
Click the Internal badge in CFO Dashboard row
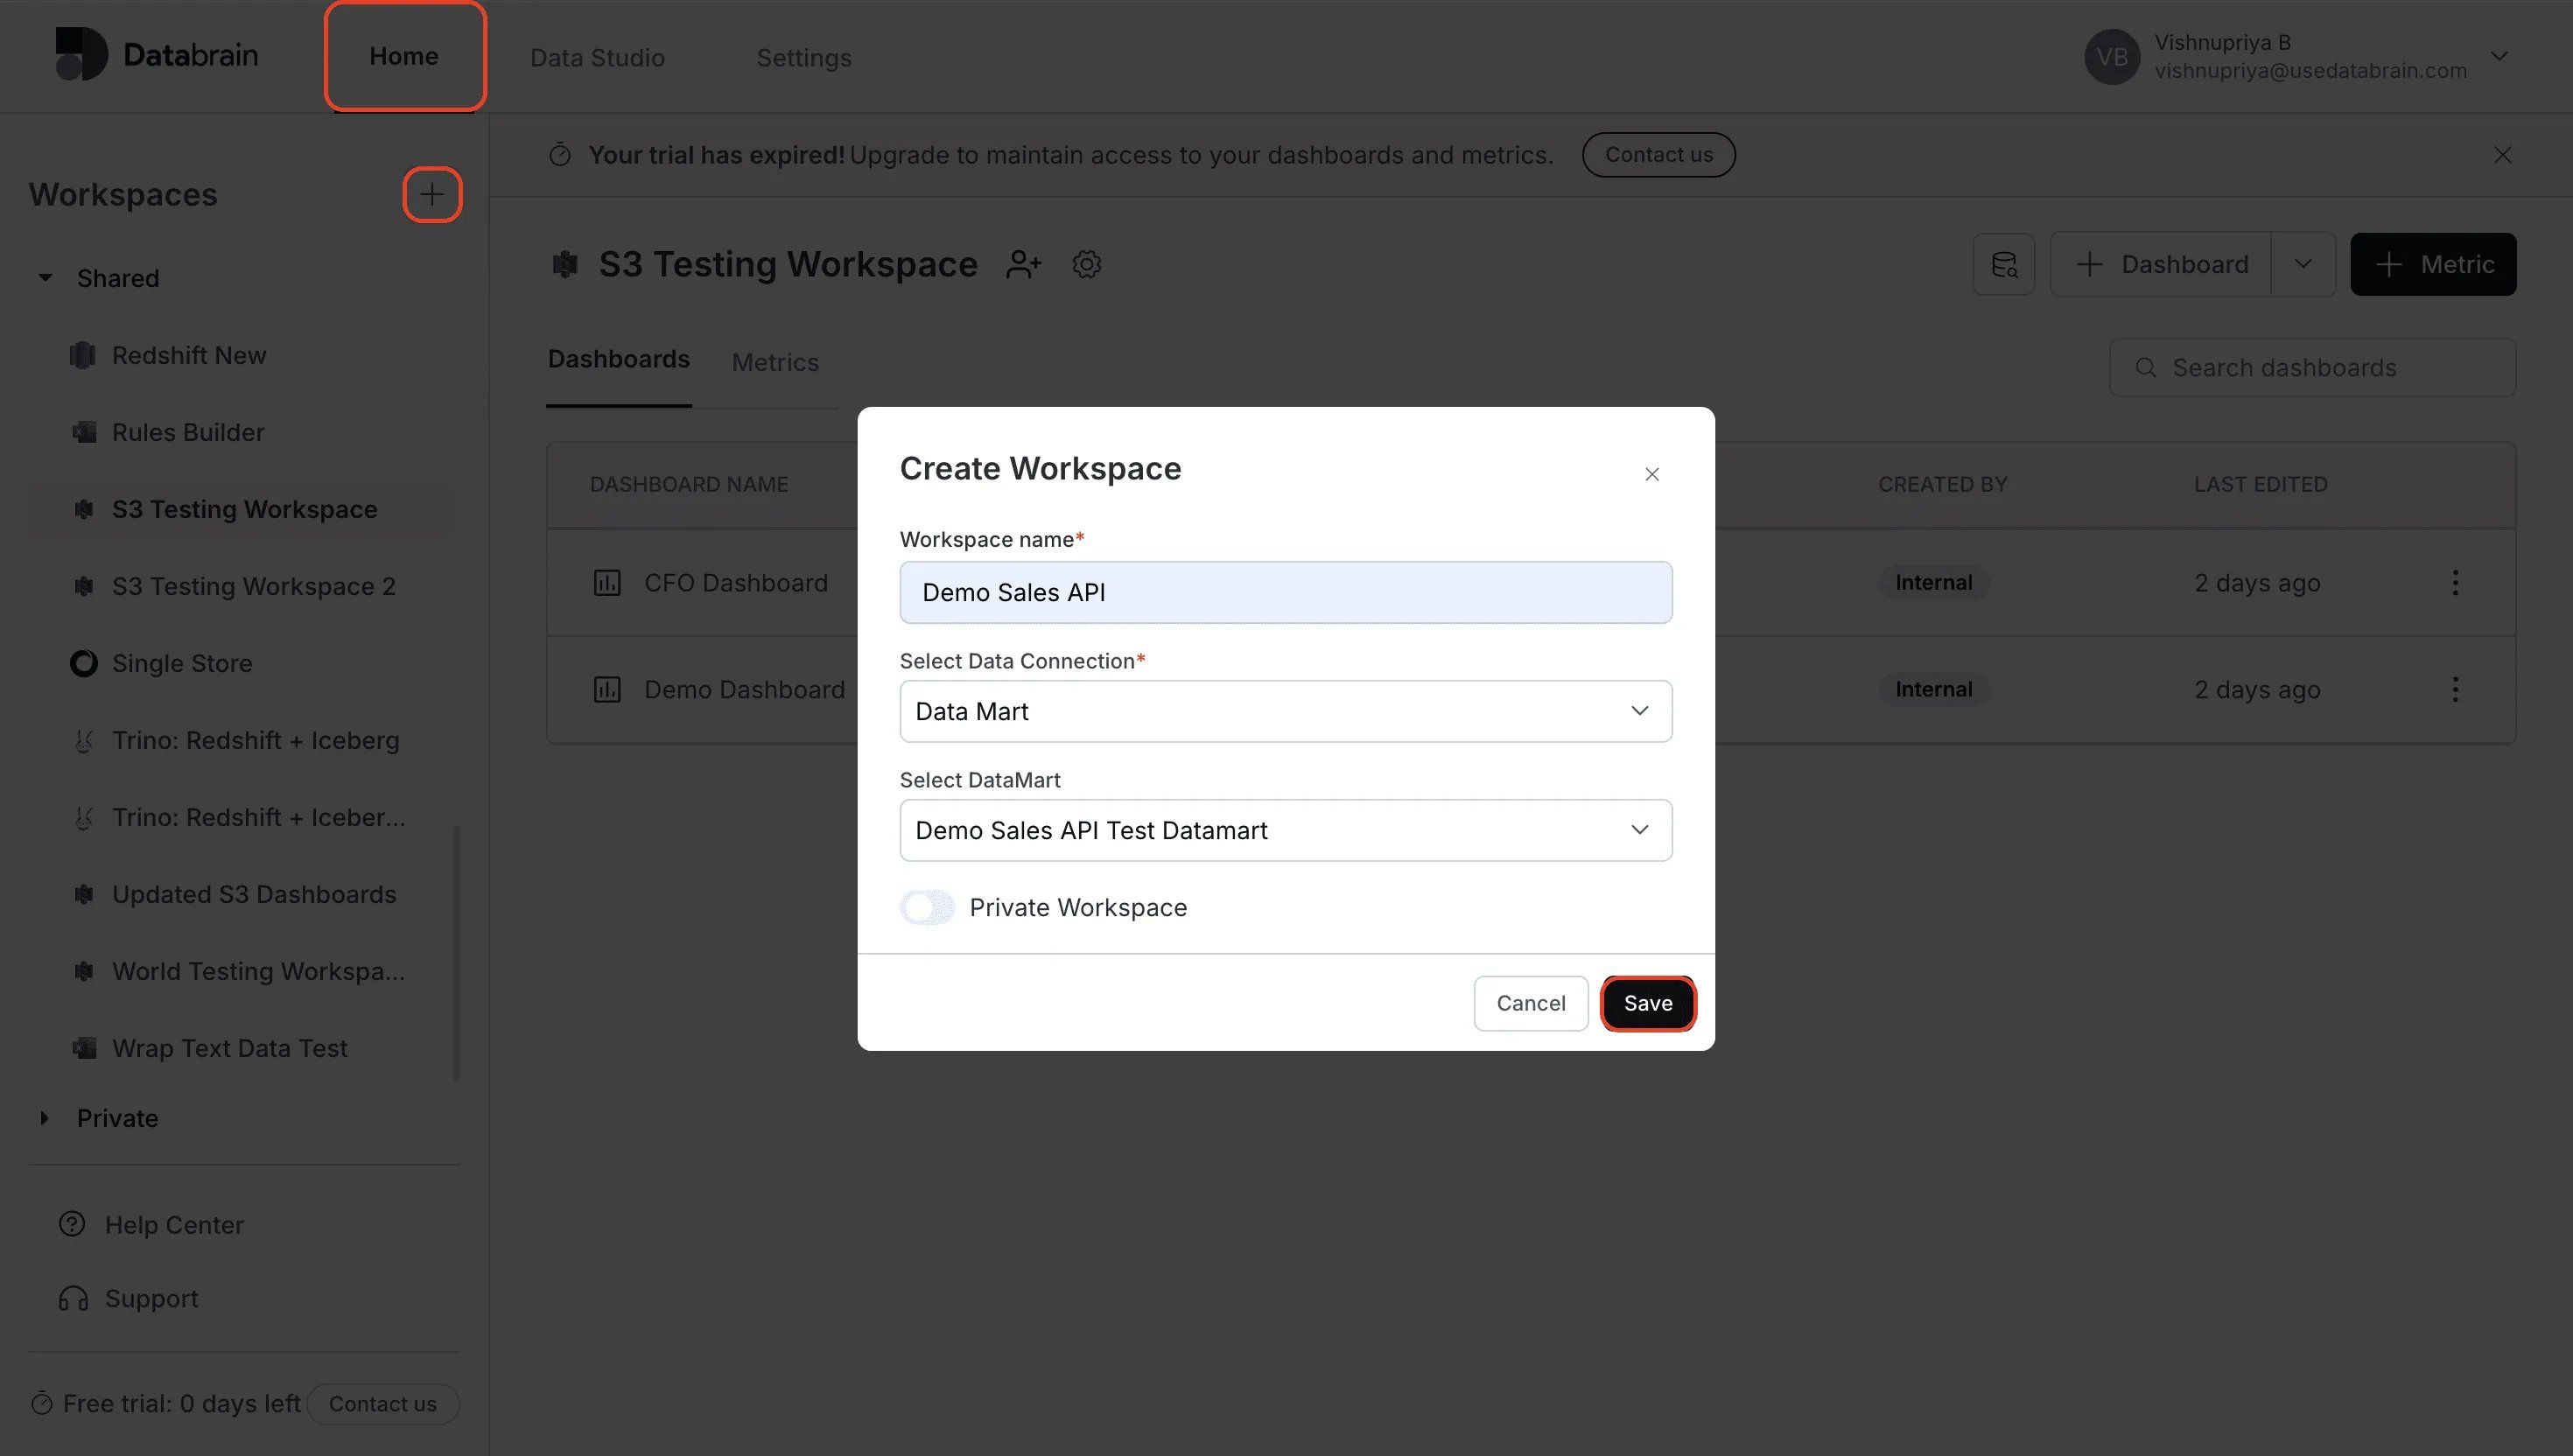tap(1933, 583)
